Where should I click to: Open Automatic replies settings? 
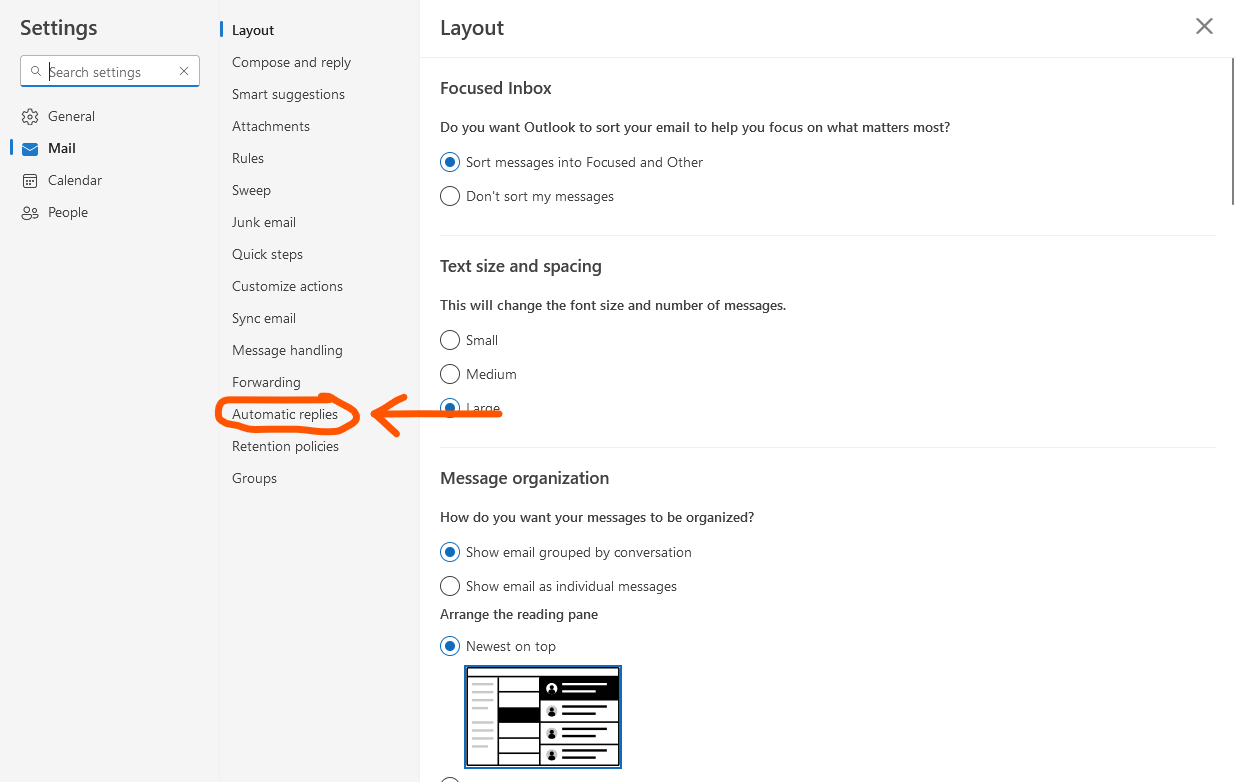285,415
